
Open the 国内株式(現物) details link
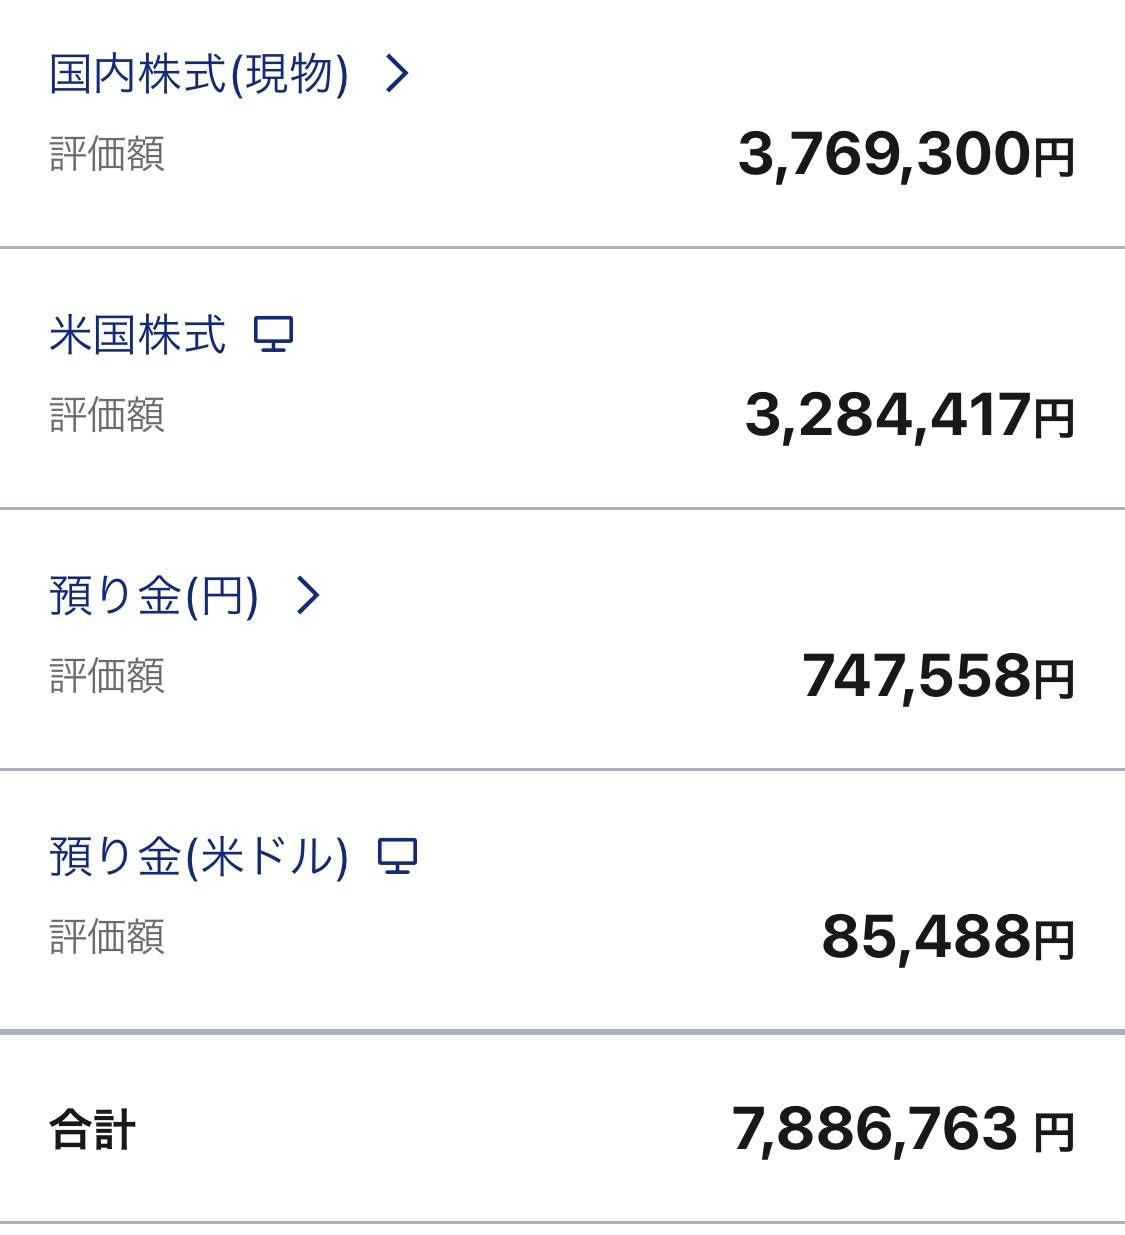pos(198,74)
